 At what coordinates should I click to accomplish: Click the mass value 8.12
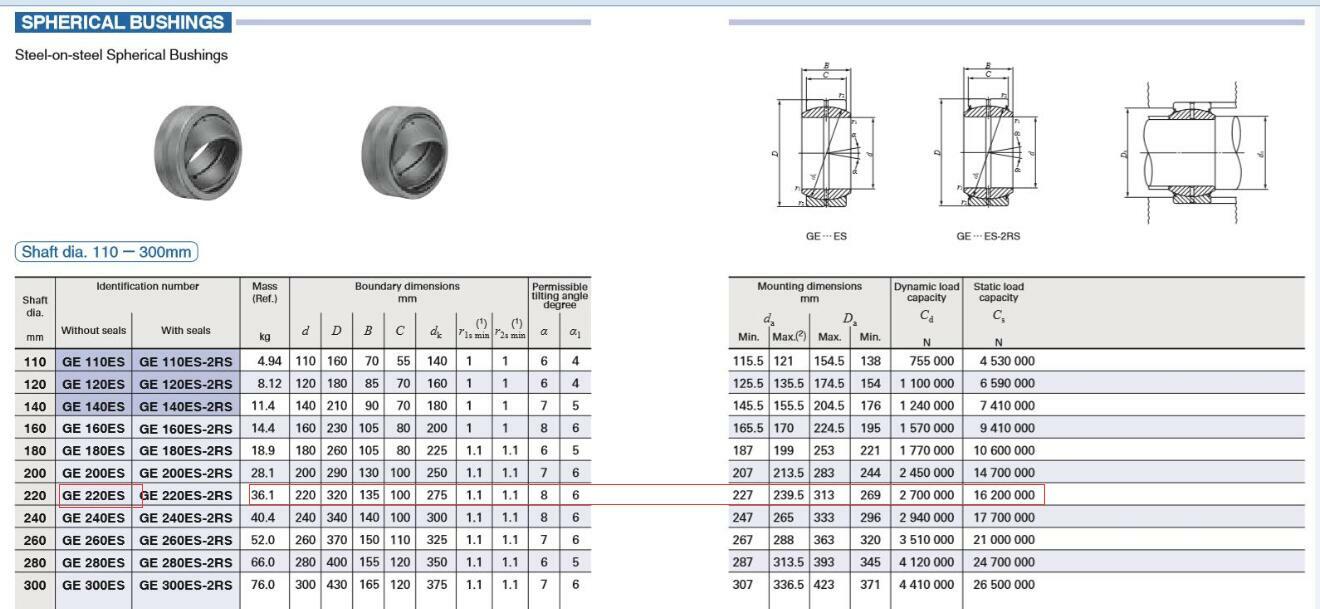coord(269,383)
